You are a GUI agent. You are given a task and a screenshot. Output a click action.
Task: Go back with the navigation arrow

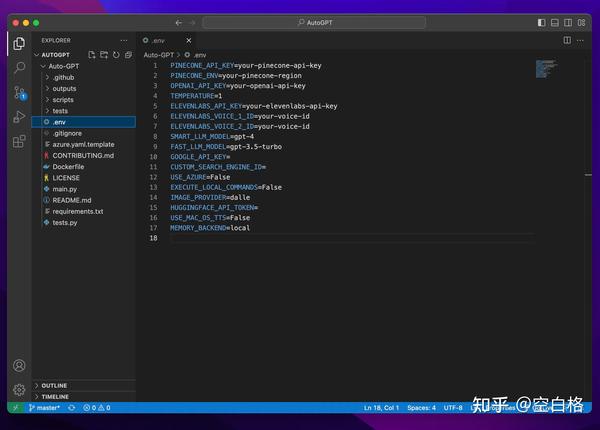click(179, 23)
